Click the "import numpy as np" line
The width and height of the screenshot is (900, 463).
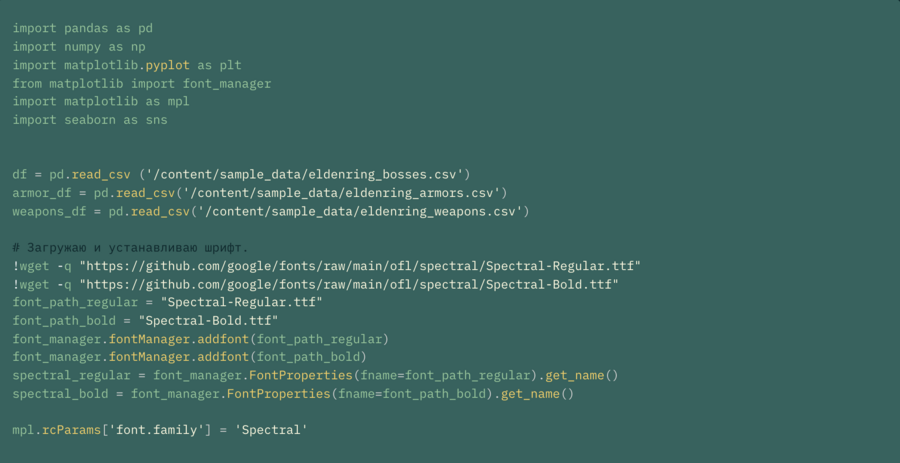(x=79, y=47)
